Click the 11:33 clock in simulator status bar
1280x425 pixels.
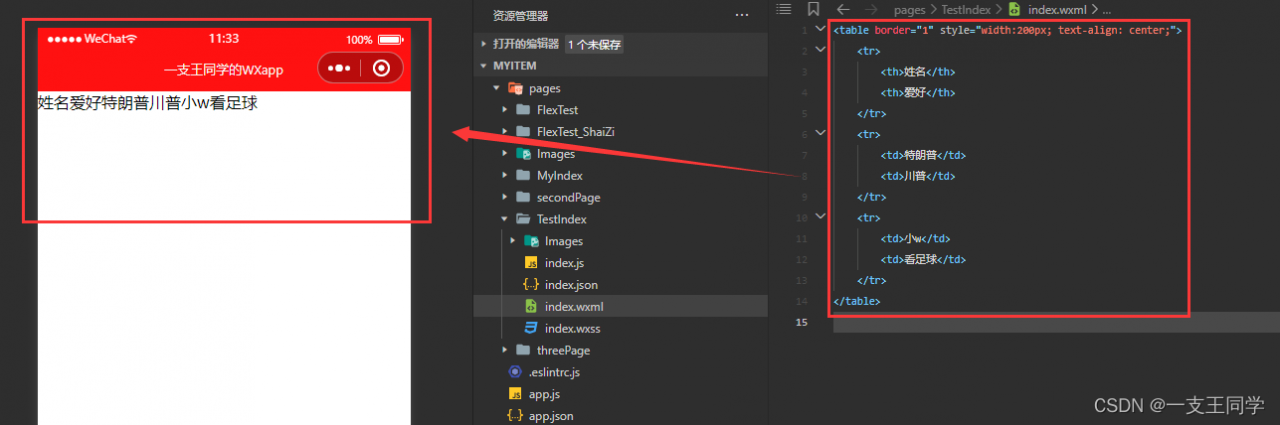click(224, 38)
